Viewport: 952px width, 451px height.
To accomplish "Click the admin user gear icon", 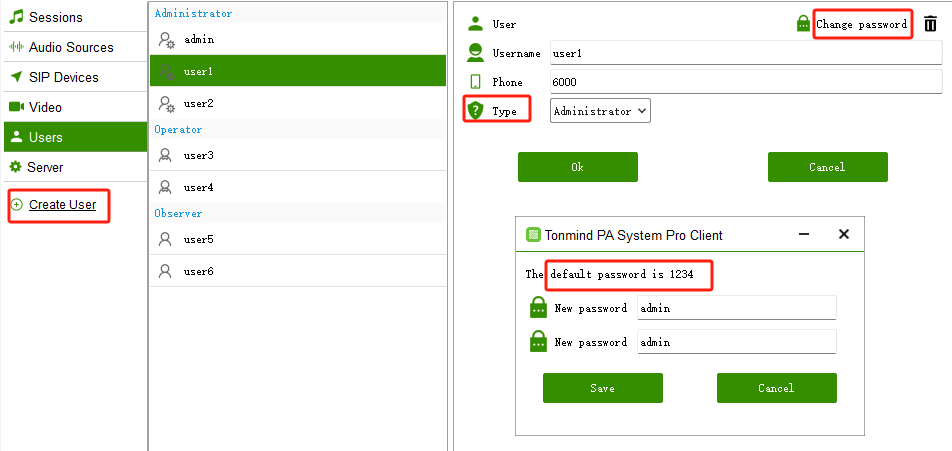I will [x=166, y=40].
